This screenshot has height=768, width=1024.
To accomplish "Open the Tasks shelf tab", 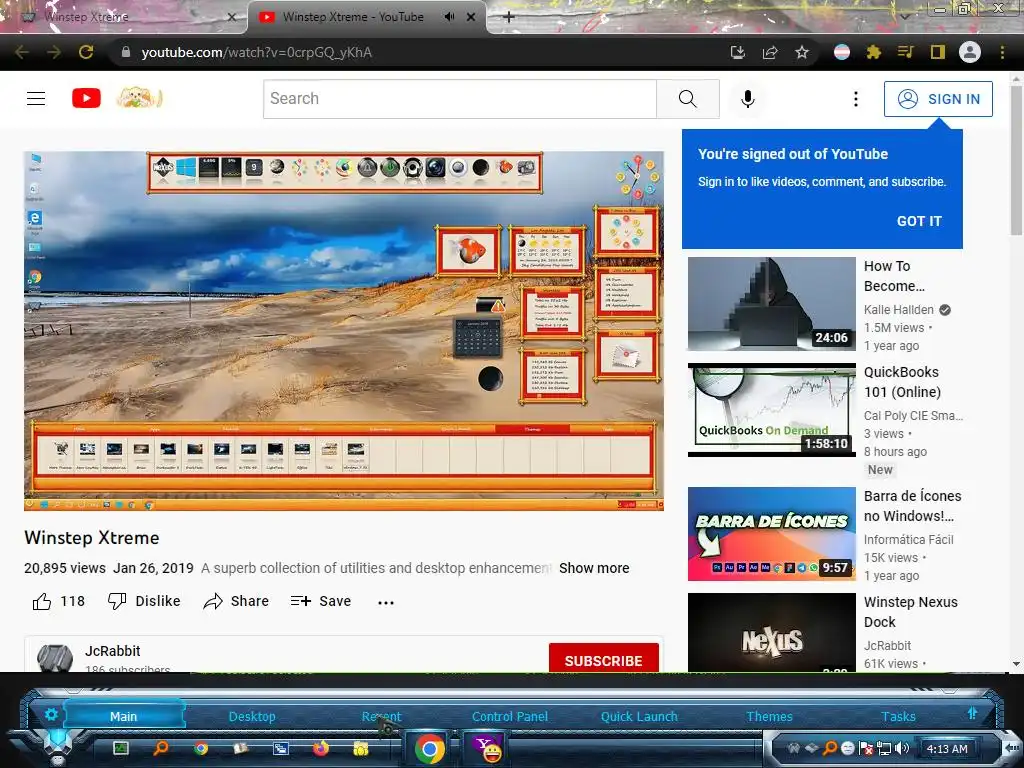I will [x=898, y=716].
